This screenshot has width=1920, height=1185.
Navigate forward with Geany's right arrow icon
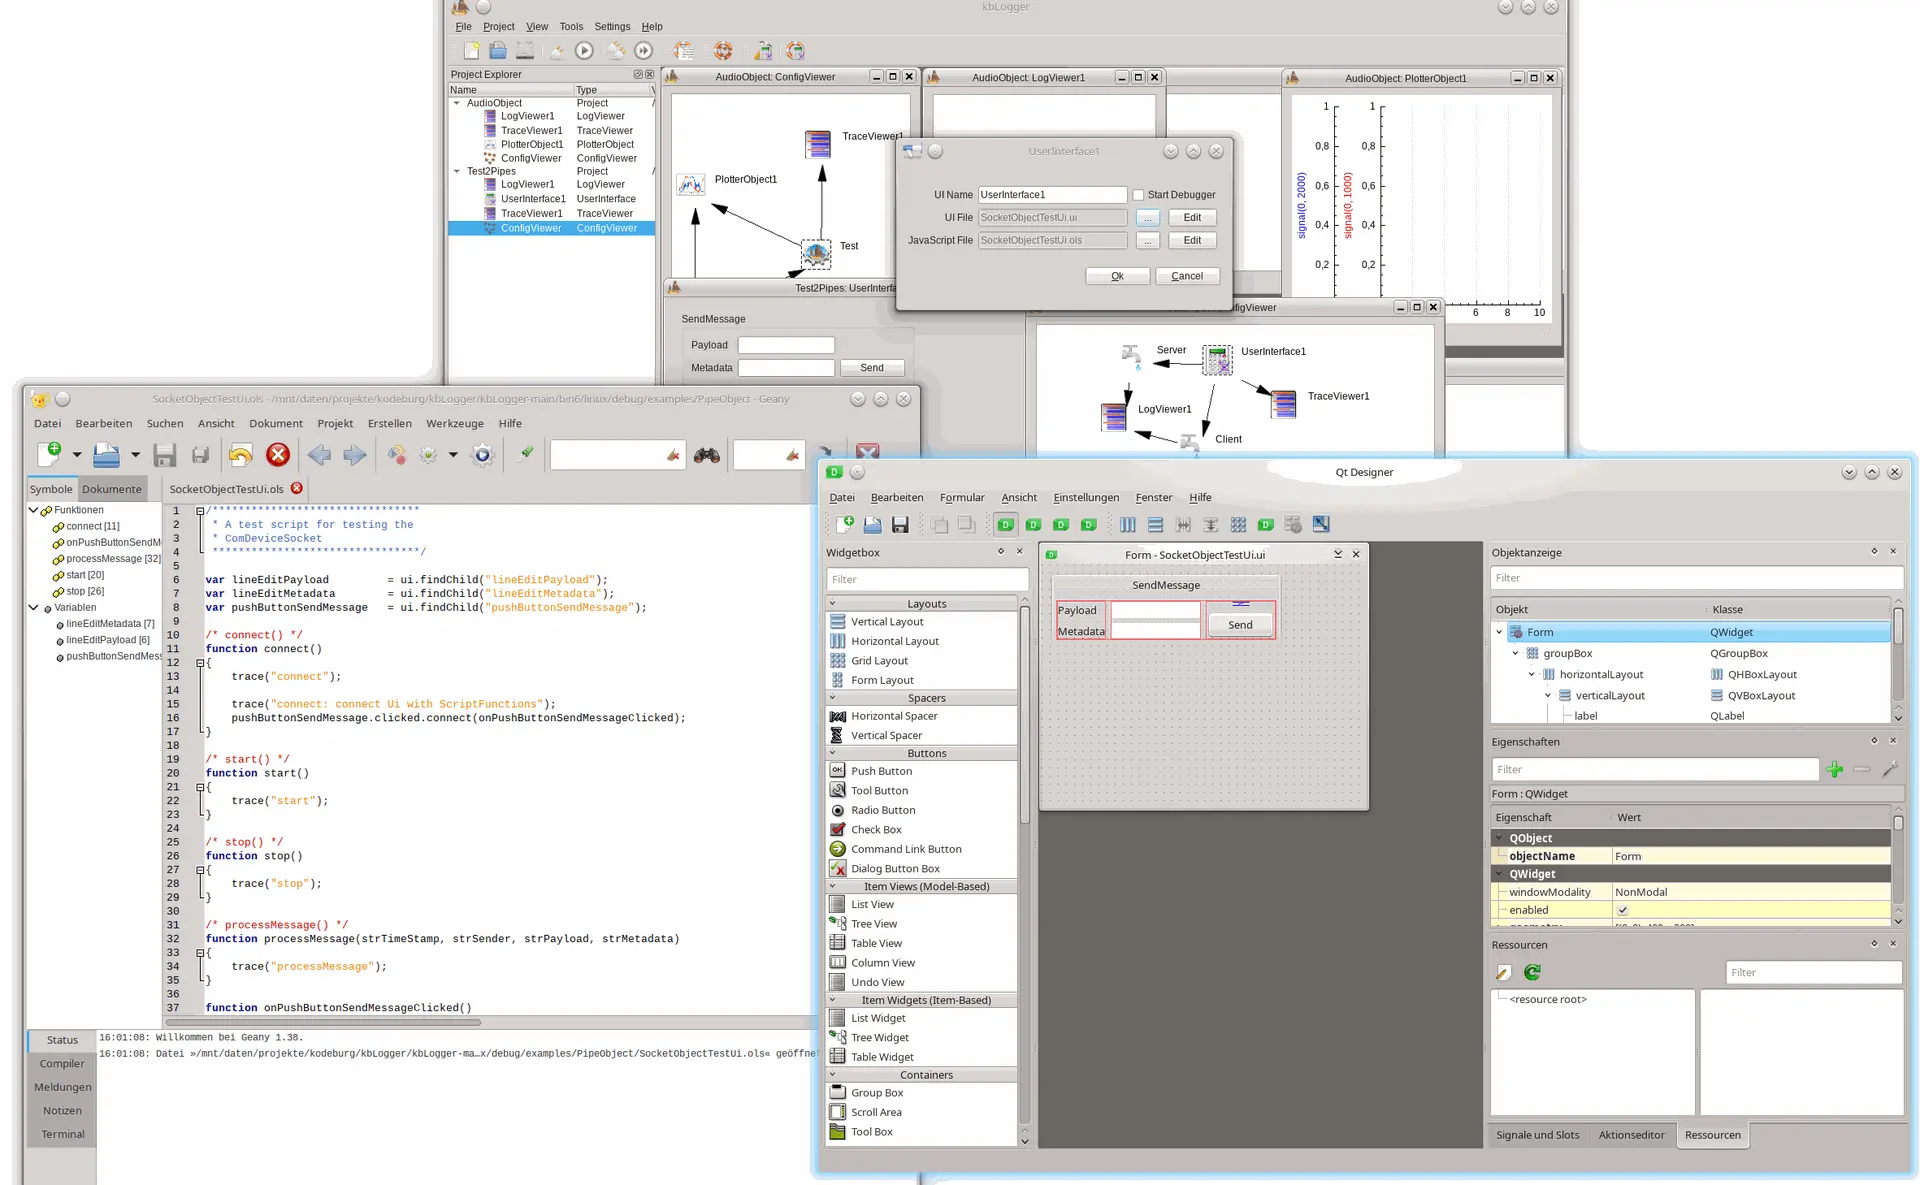(354, 455)
